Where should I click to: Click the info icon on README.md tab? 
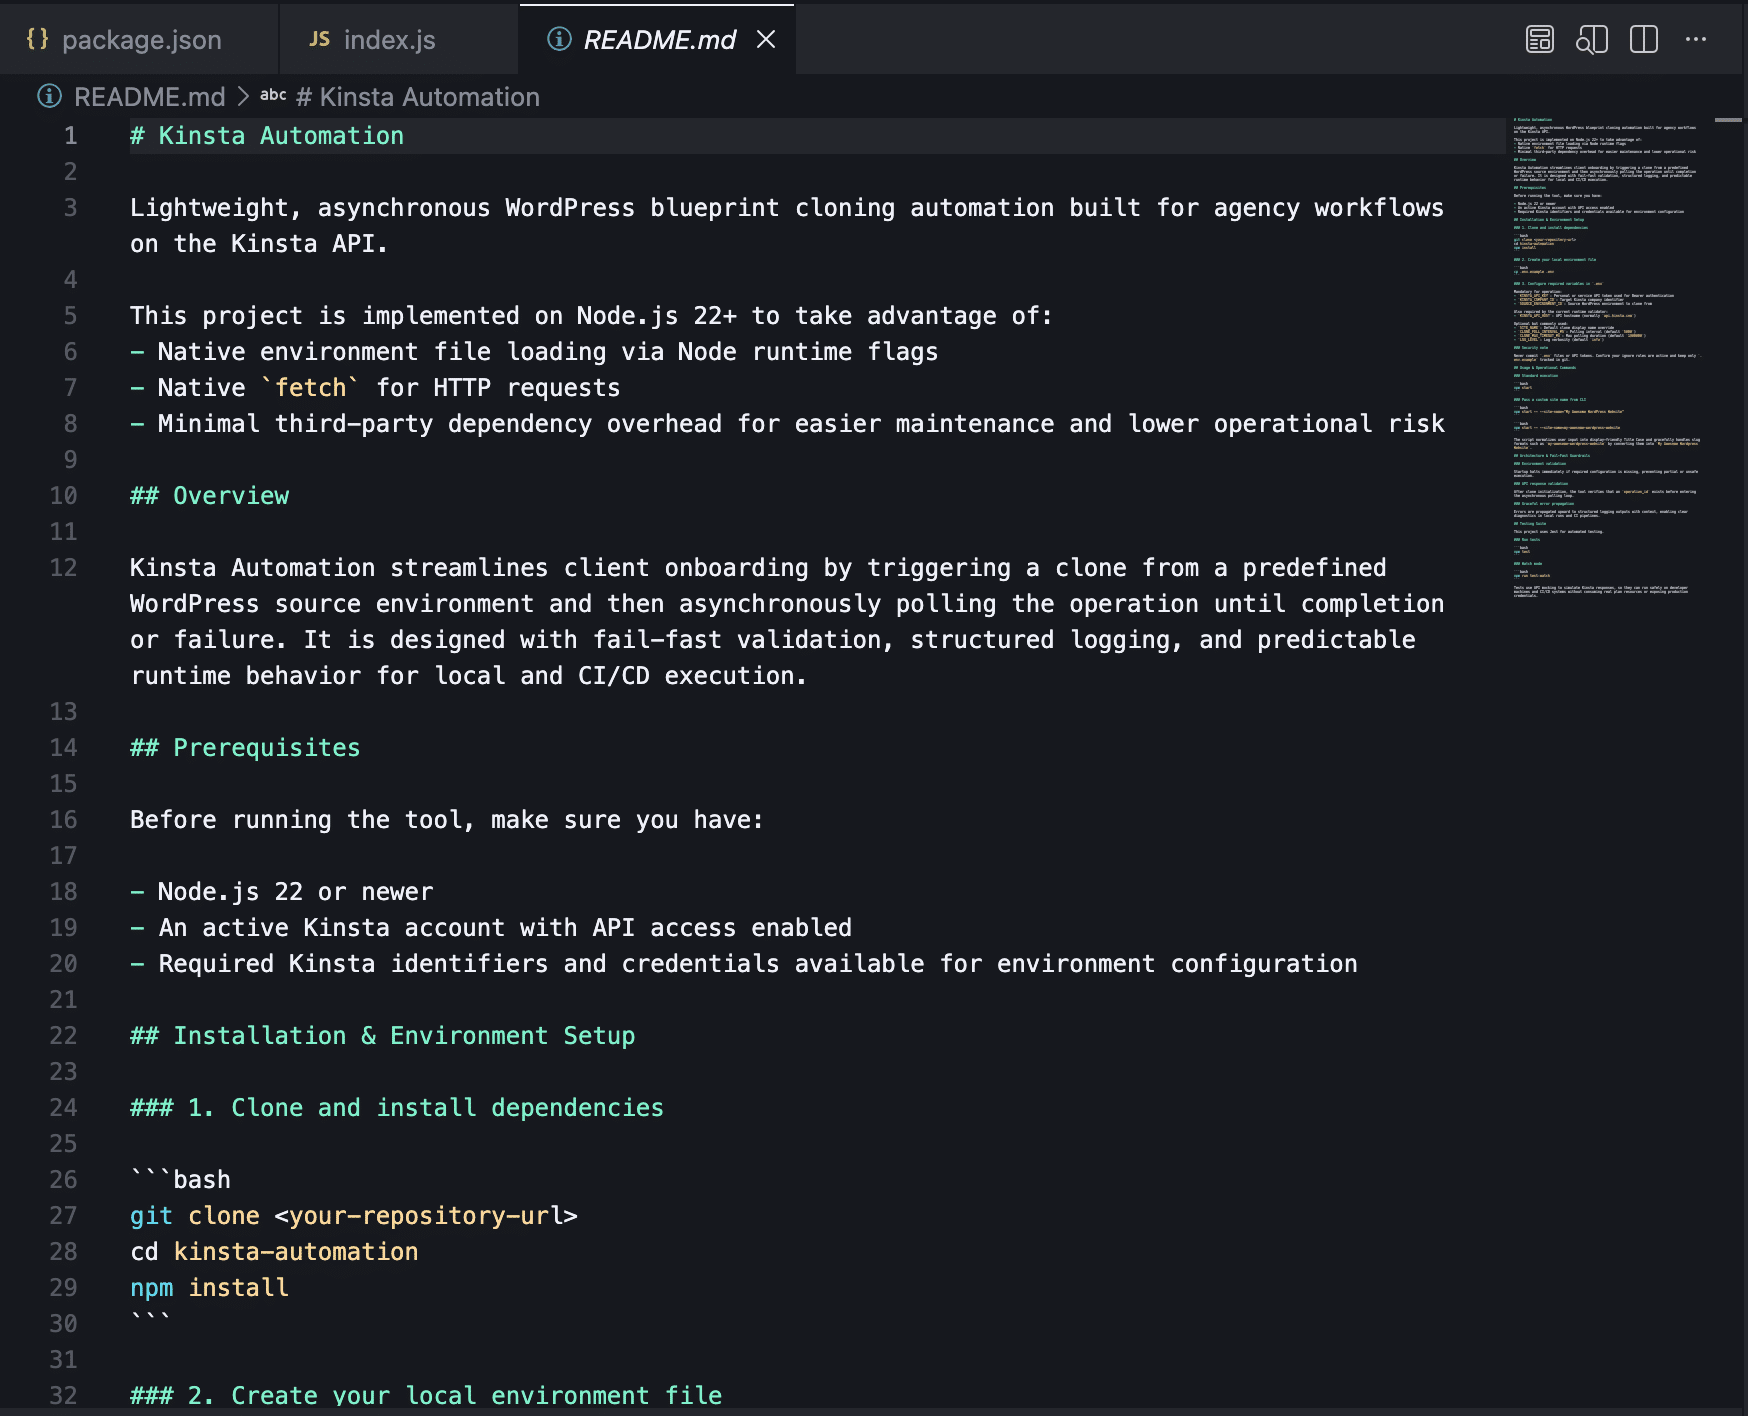pyautogui.click(x=559, y=39)
